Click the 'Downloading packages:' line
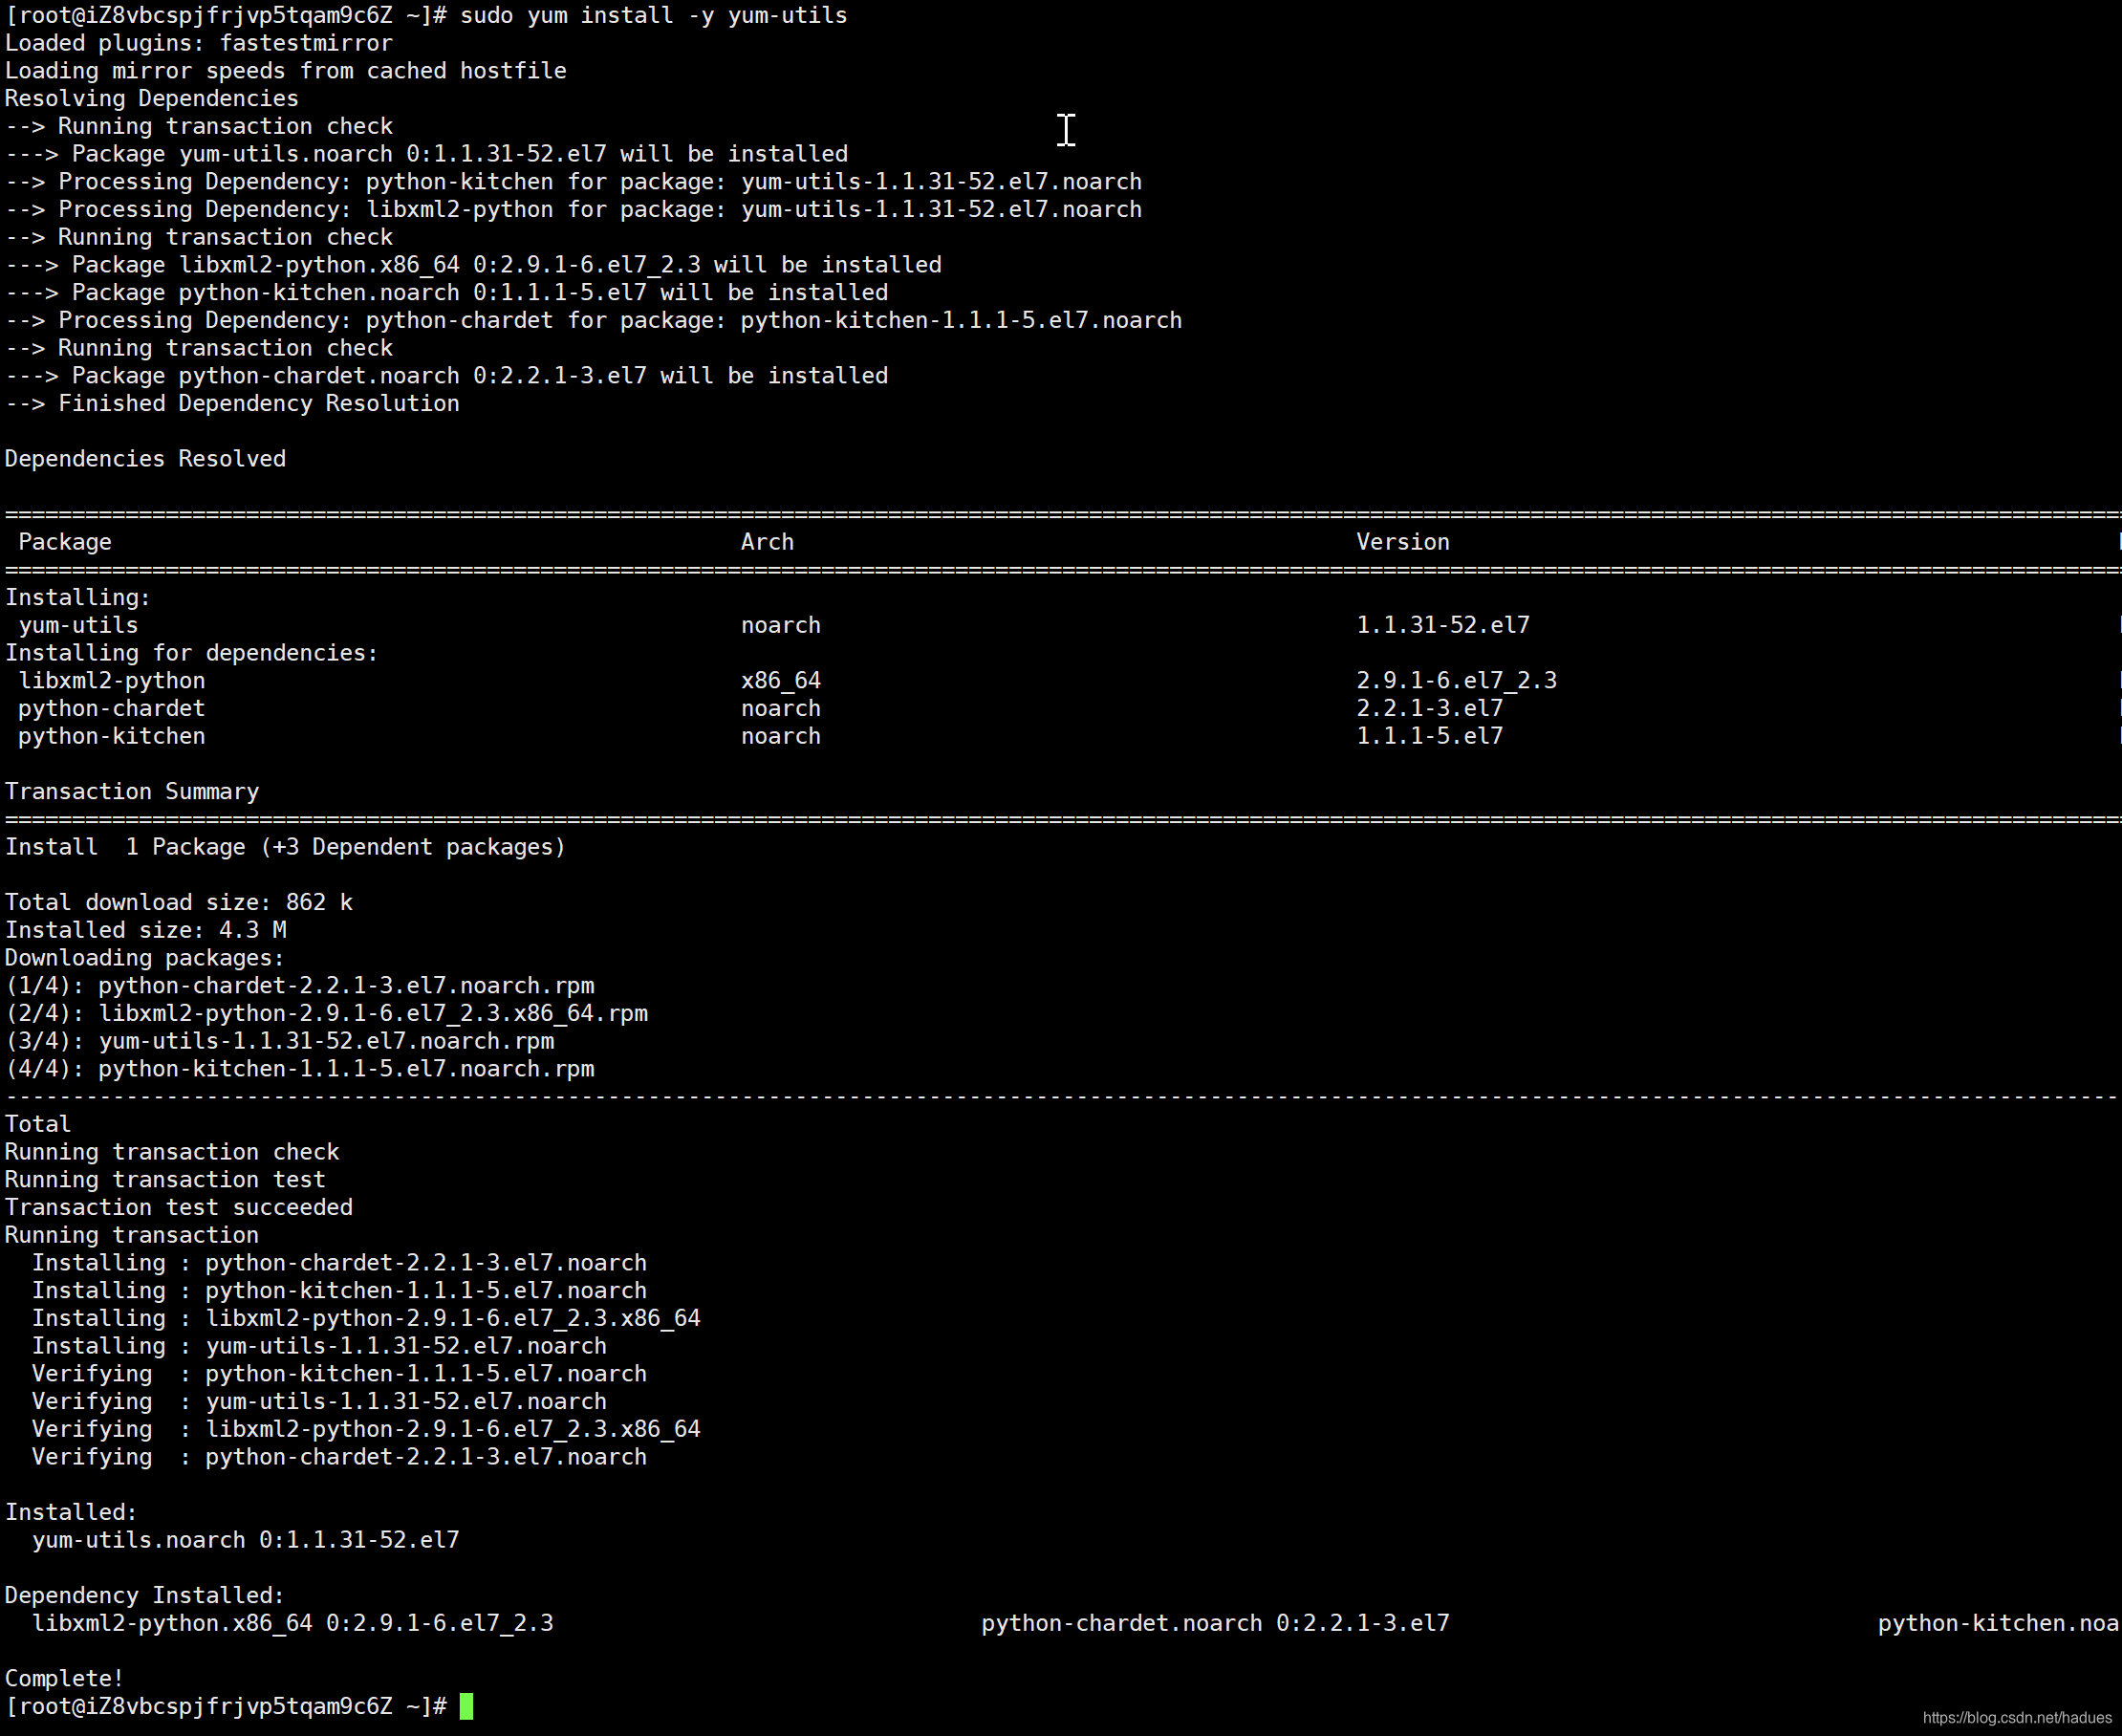Screen dimensions: 2122x1736 (145, 958)
